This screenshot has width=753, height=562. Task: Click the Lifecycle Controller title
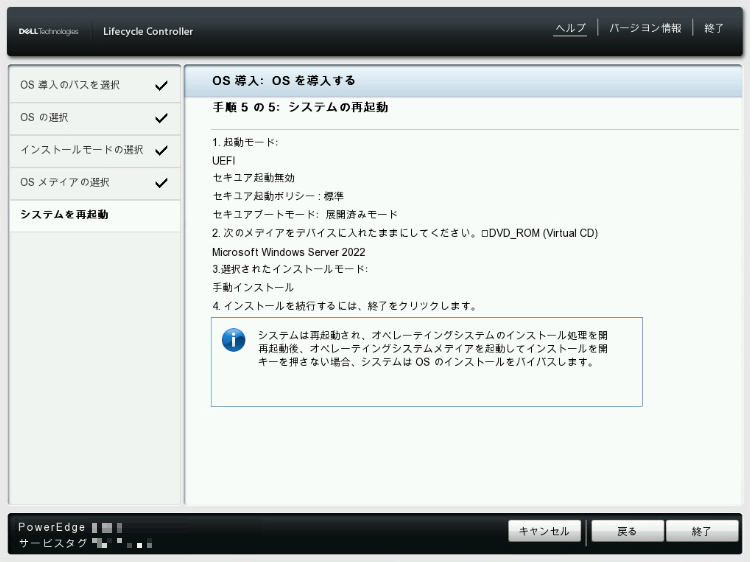tap(148, 32)
